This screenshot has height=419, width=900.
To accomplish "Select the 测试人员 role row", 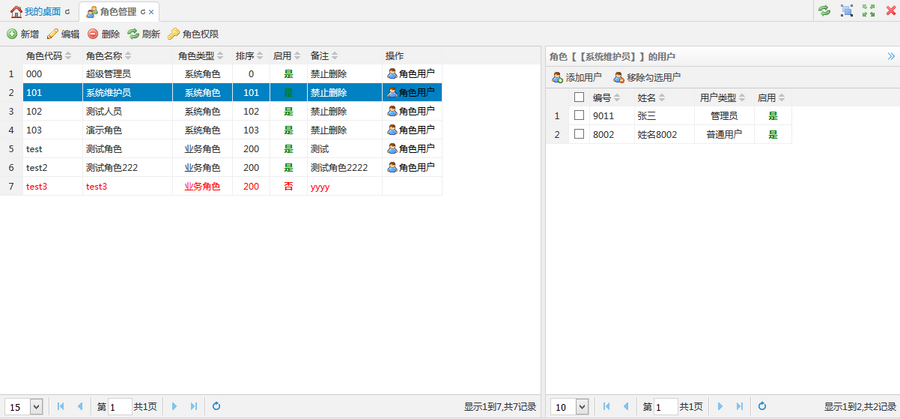I will pos(221,111).
